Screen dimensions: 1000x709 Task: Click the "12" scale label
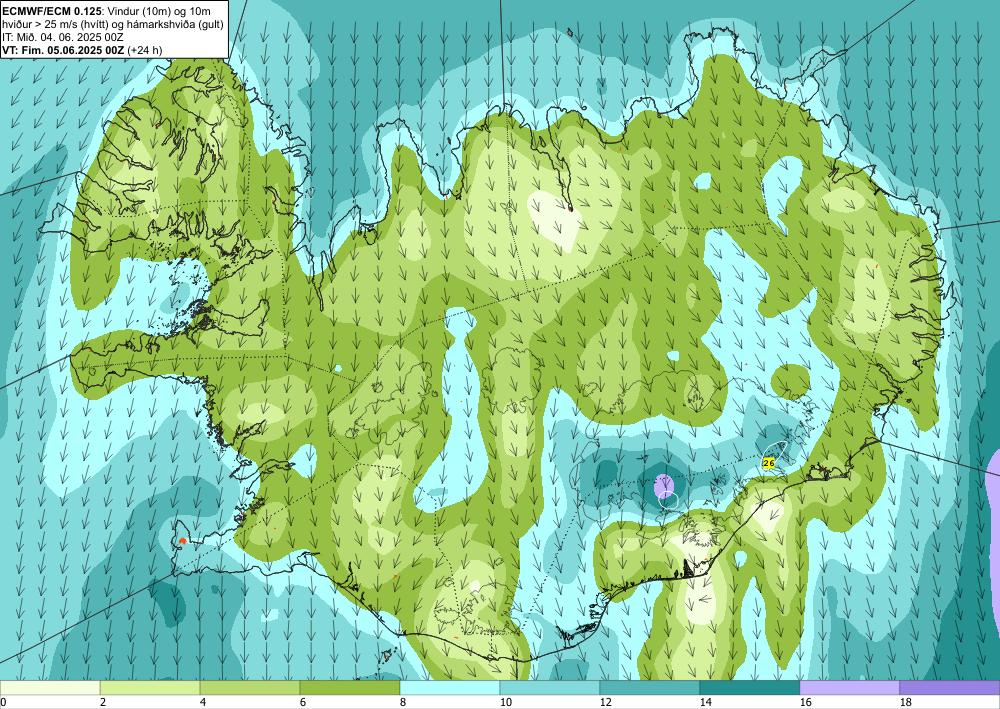tap(605, 702)
